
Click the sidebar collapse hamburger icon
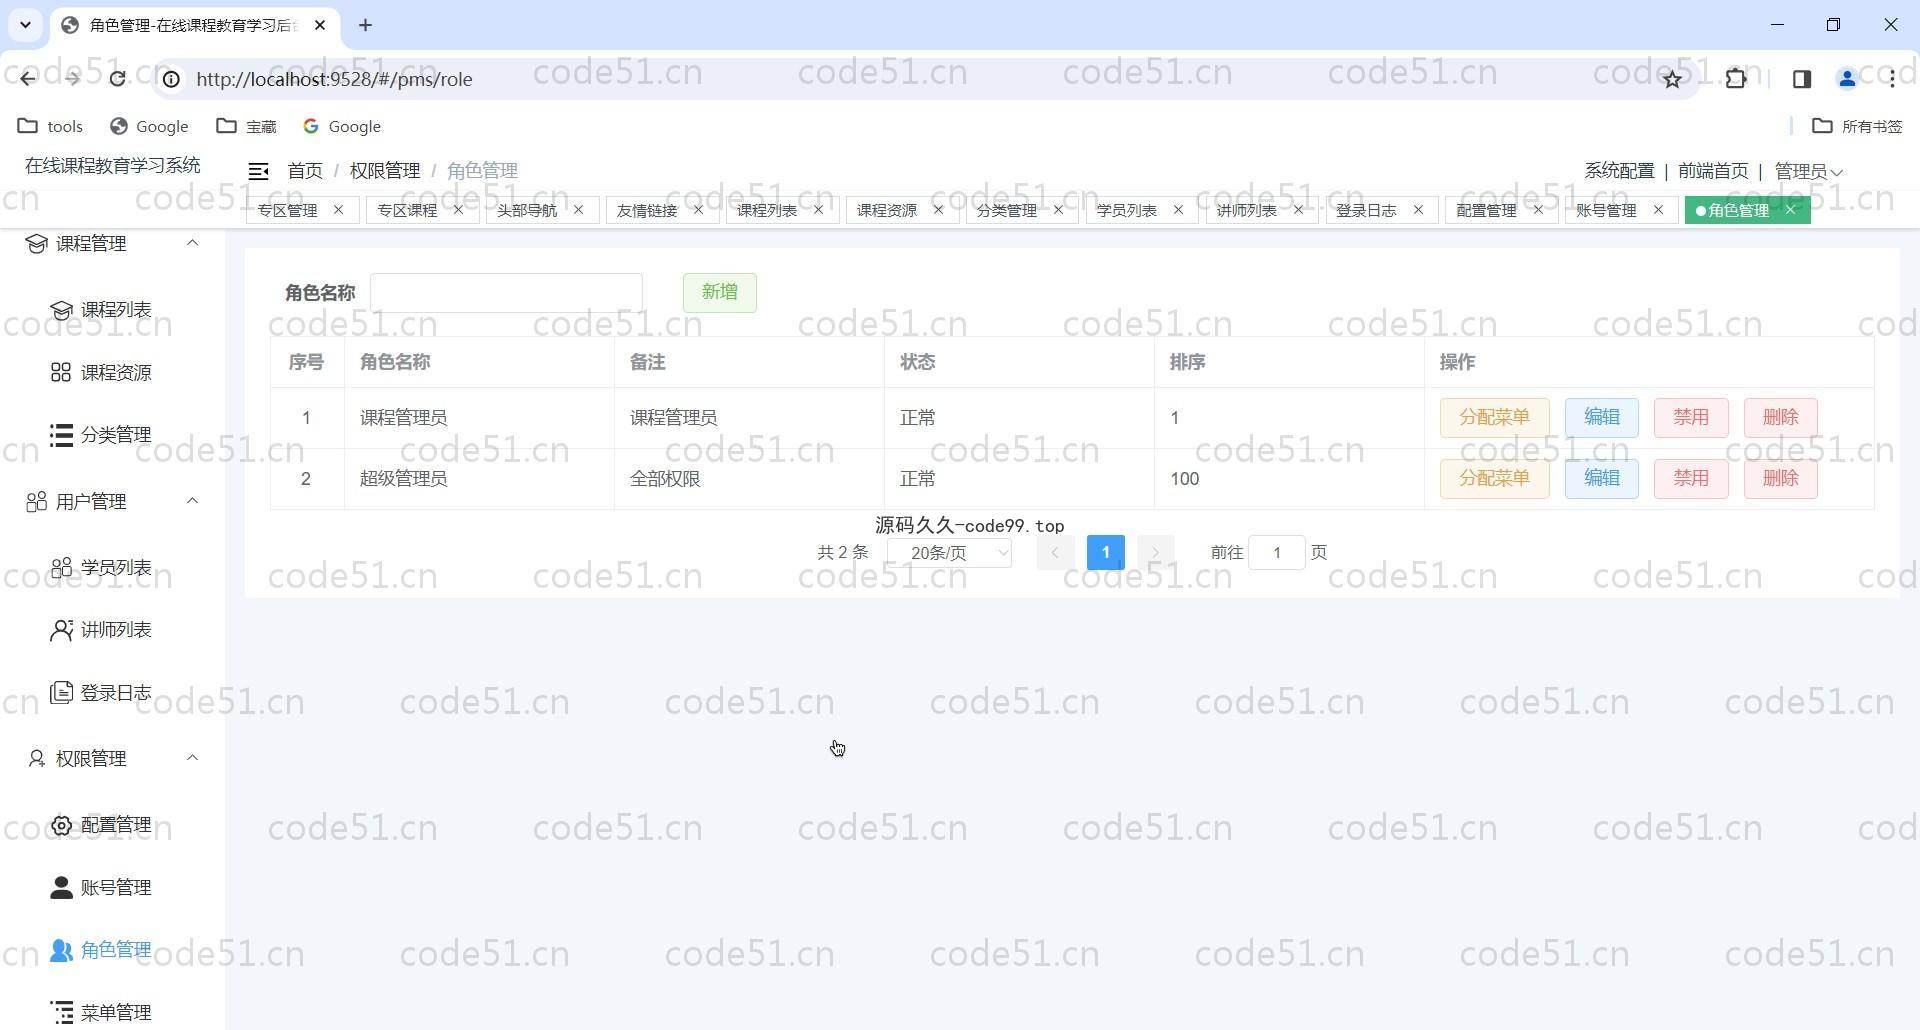[x=258, y=171]
